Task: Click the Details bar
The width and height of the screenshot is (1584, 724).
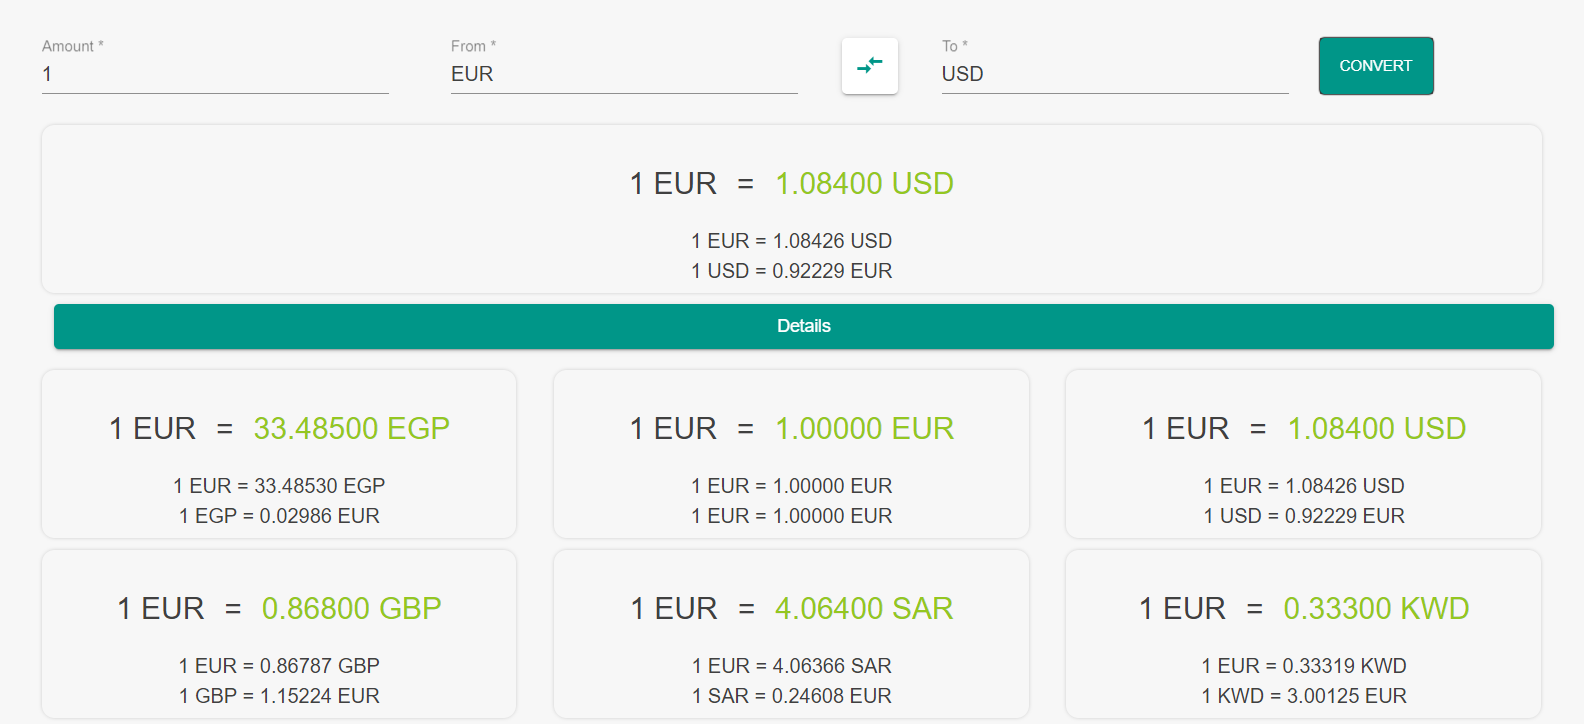Action: click(803, 326)
